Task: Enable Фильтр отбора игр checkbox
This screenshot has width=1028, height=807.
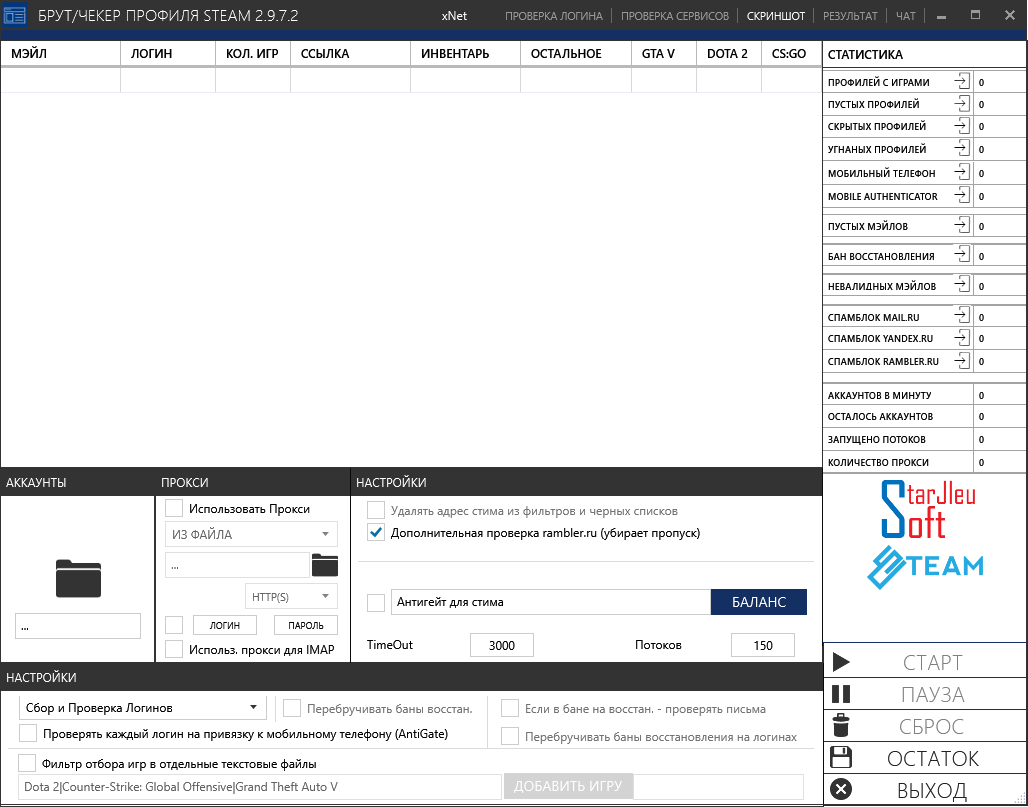Action: [27, 763]
